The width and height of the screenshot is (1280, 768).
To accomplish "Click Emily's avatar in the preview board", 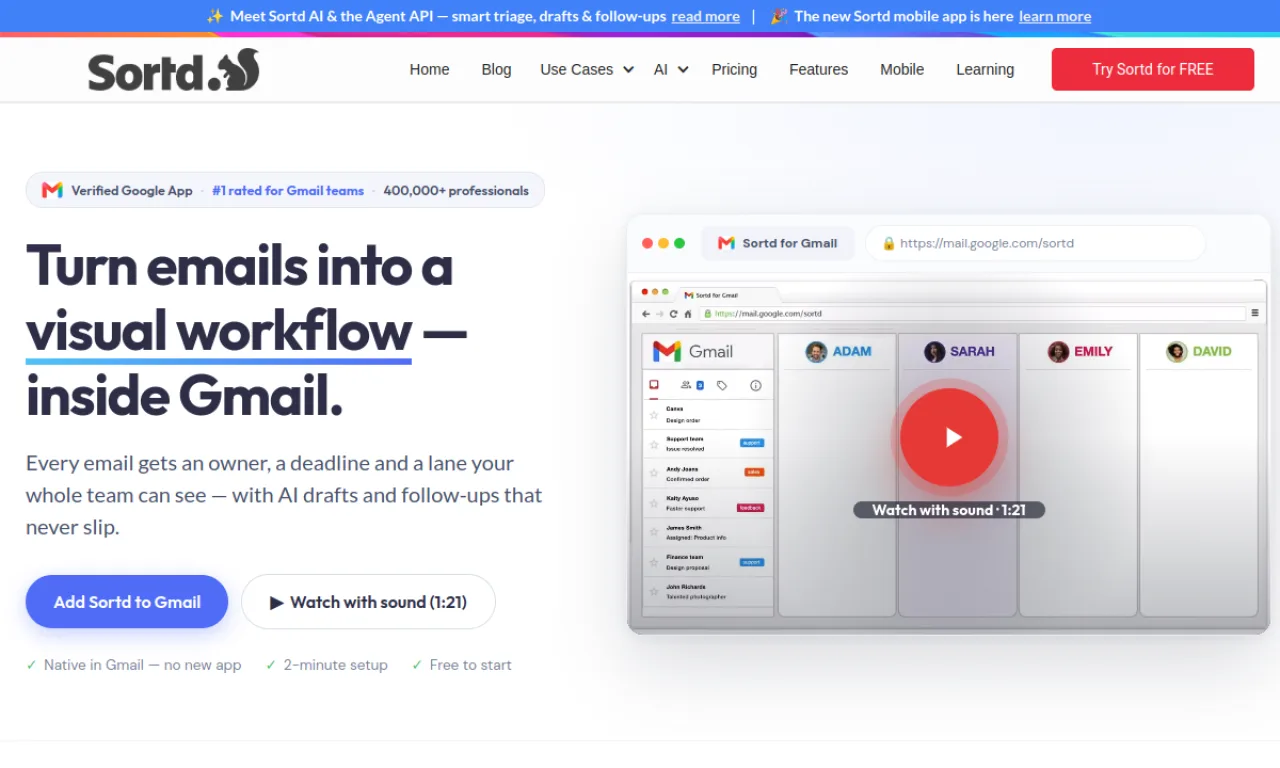I will [x=1058, y=351].
